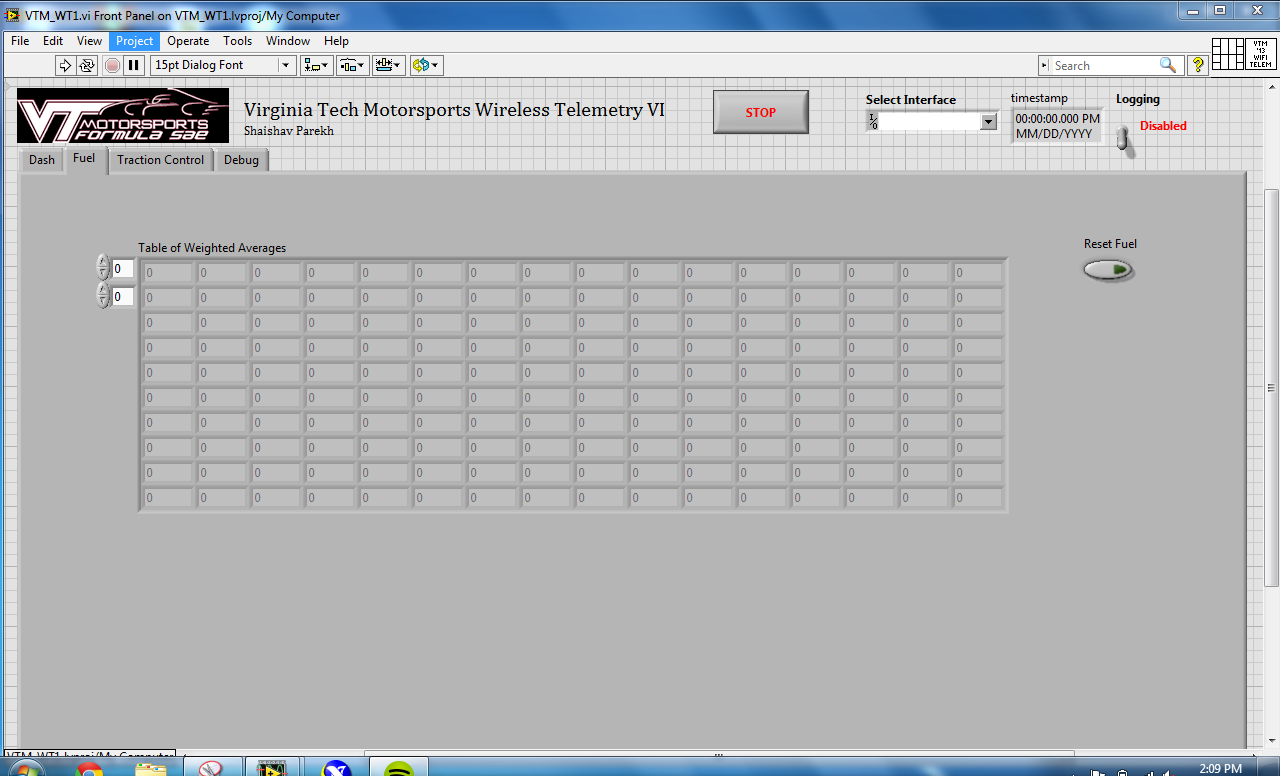Open the View menu

pyautogui.click(x=90, y=41)
